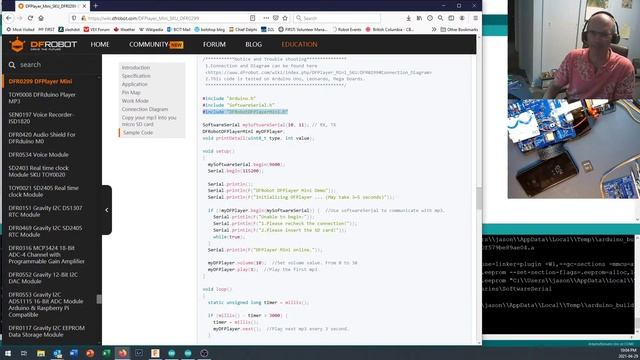Open the FORUM menu item

214,44
